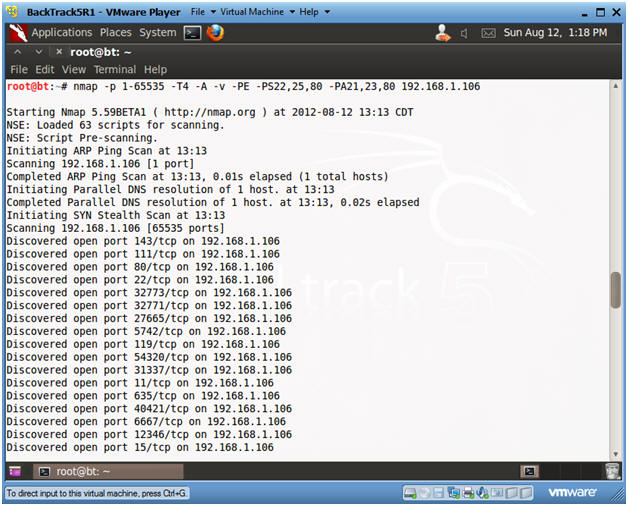Click 'Discovered open port 22/tcp' line
The image size is (628, 506).
(140, 280)
